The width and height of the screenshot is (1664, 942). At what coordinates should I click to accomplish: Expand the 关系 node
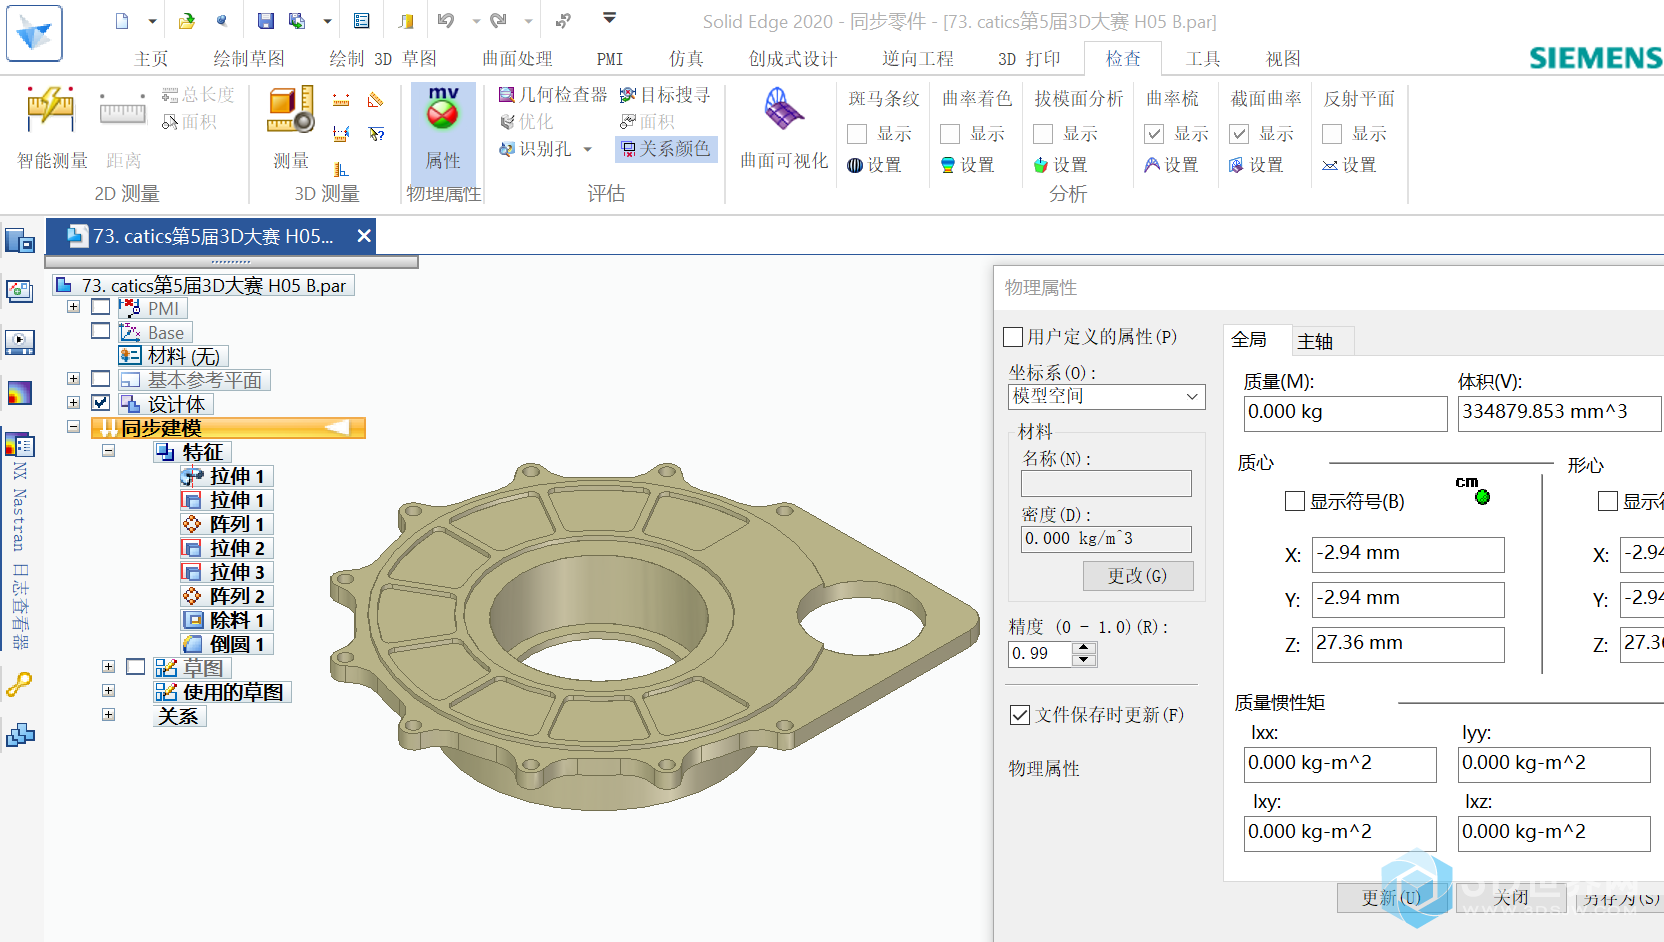pos(108,715)
